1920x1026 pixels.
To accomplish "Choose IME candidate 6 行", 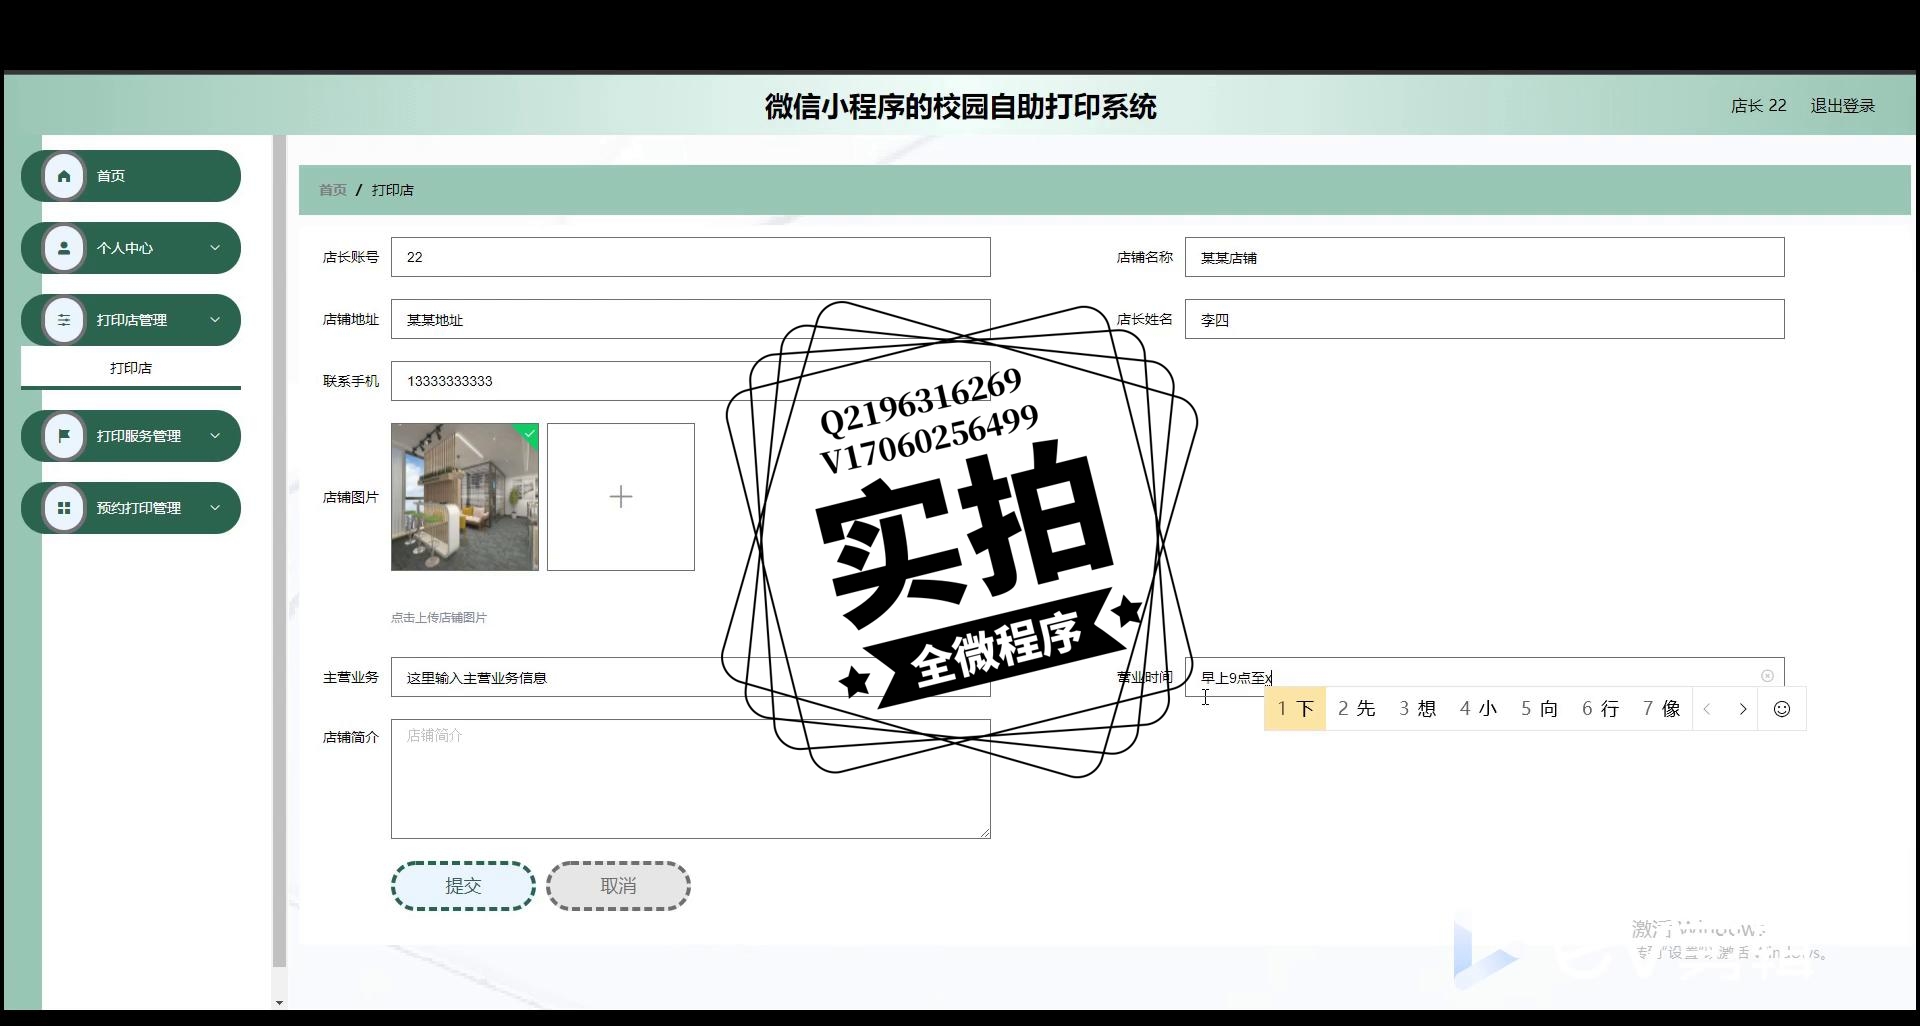I will (1600, 709).
